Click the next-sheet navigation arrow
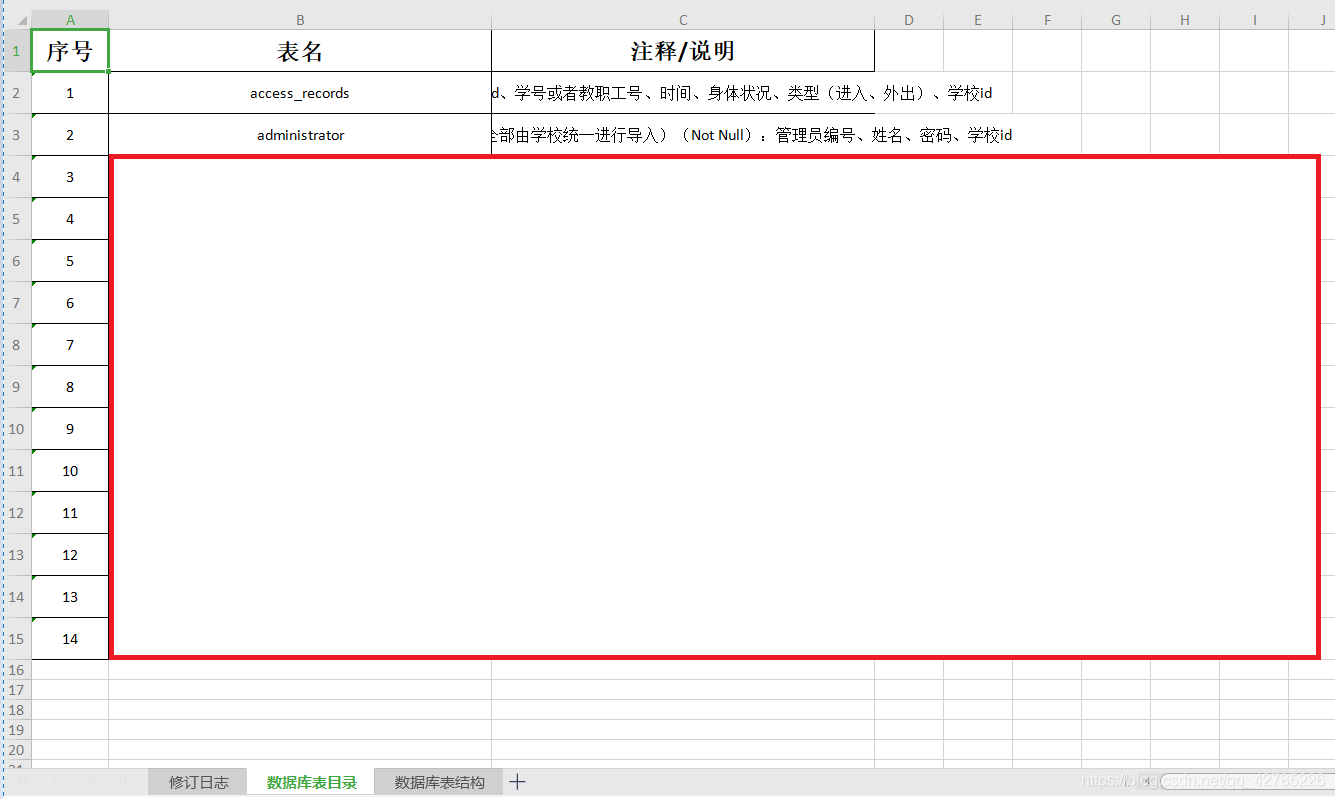1335x799 pixels. click(88, 781)
